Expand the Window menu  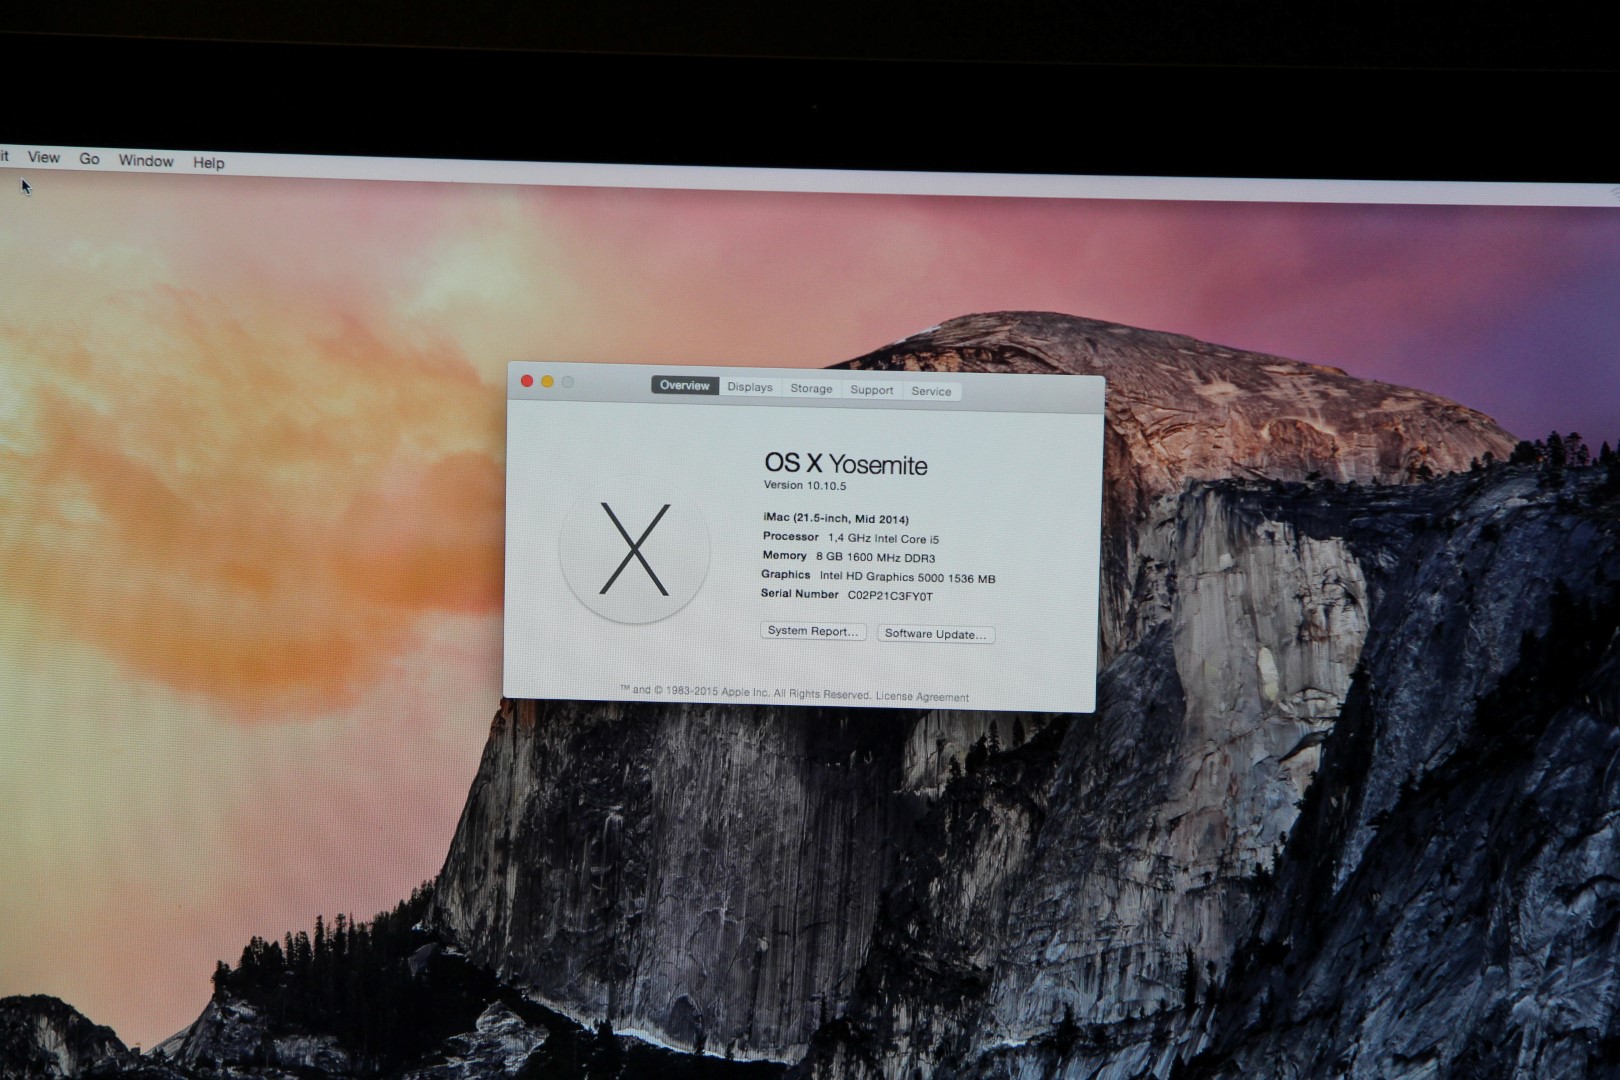(x=146, y=161)
